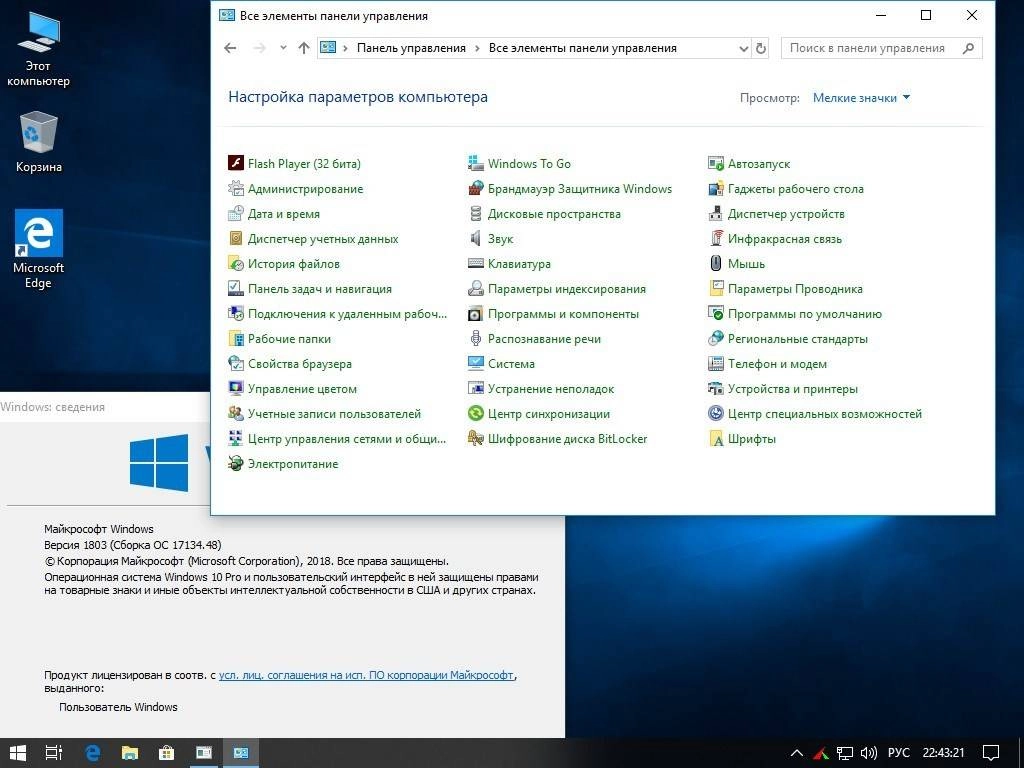The image size is (1024, 768).
Task: Open the Электропитание icon
Action: pos(236,464)
